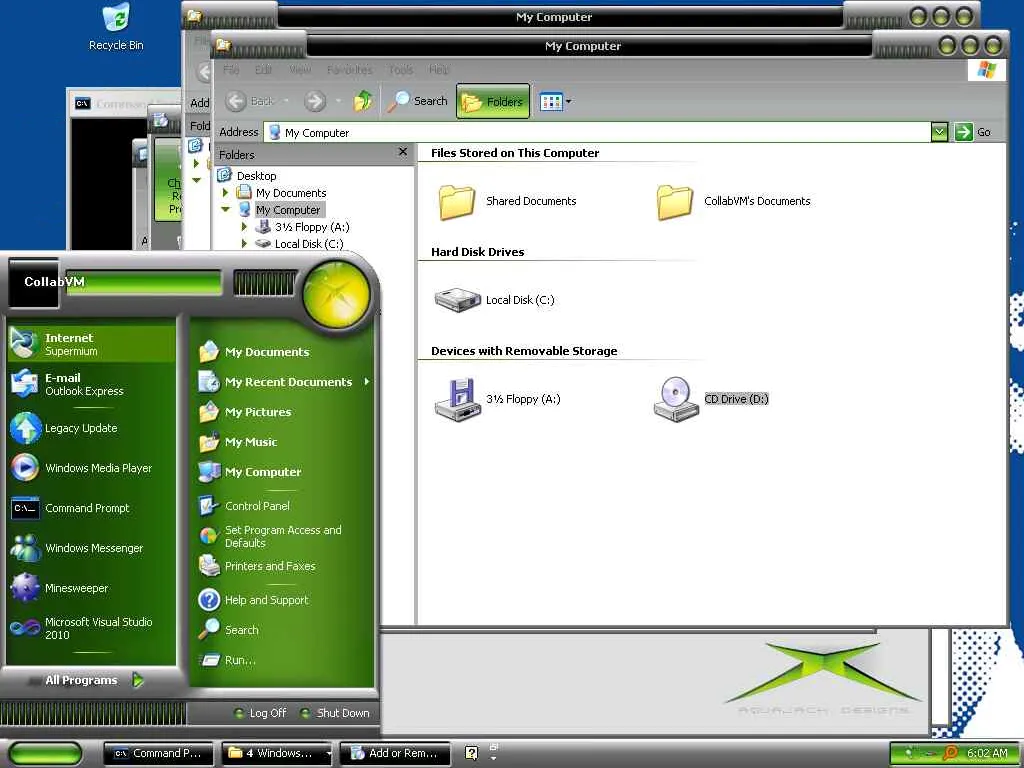Switch to Add or Remove Programs taskbar button
Screen dimensions: 1024x768
tap(396, 754)
